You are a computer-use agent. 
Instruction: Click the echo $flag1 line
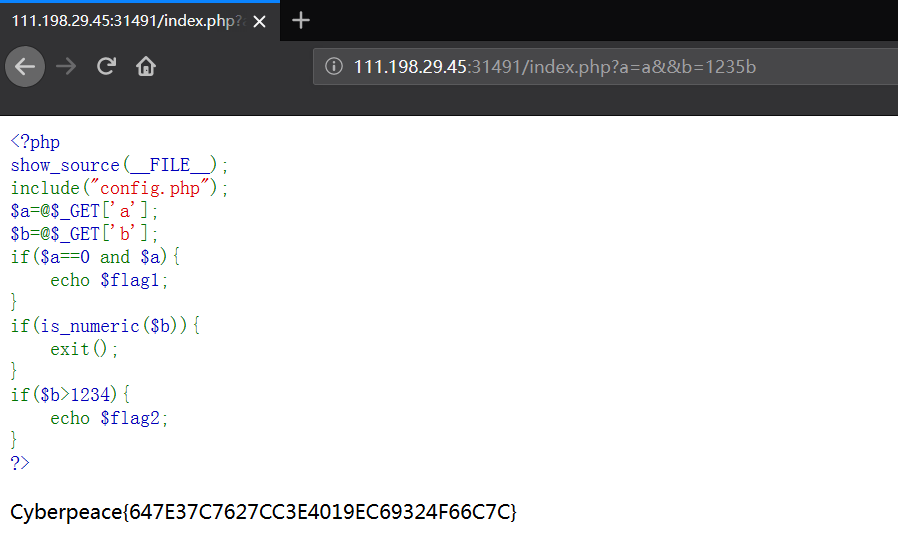[109, 281]
